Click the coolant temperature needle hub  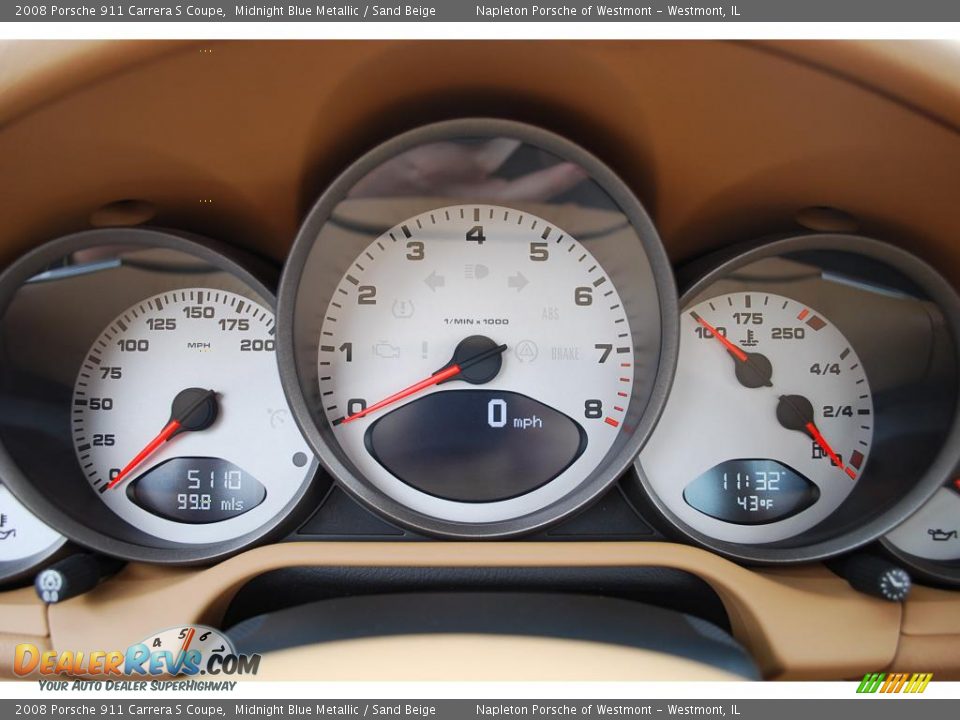coord(754,370)
